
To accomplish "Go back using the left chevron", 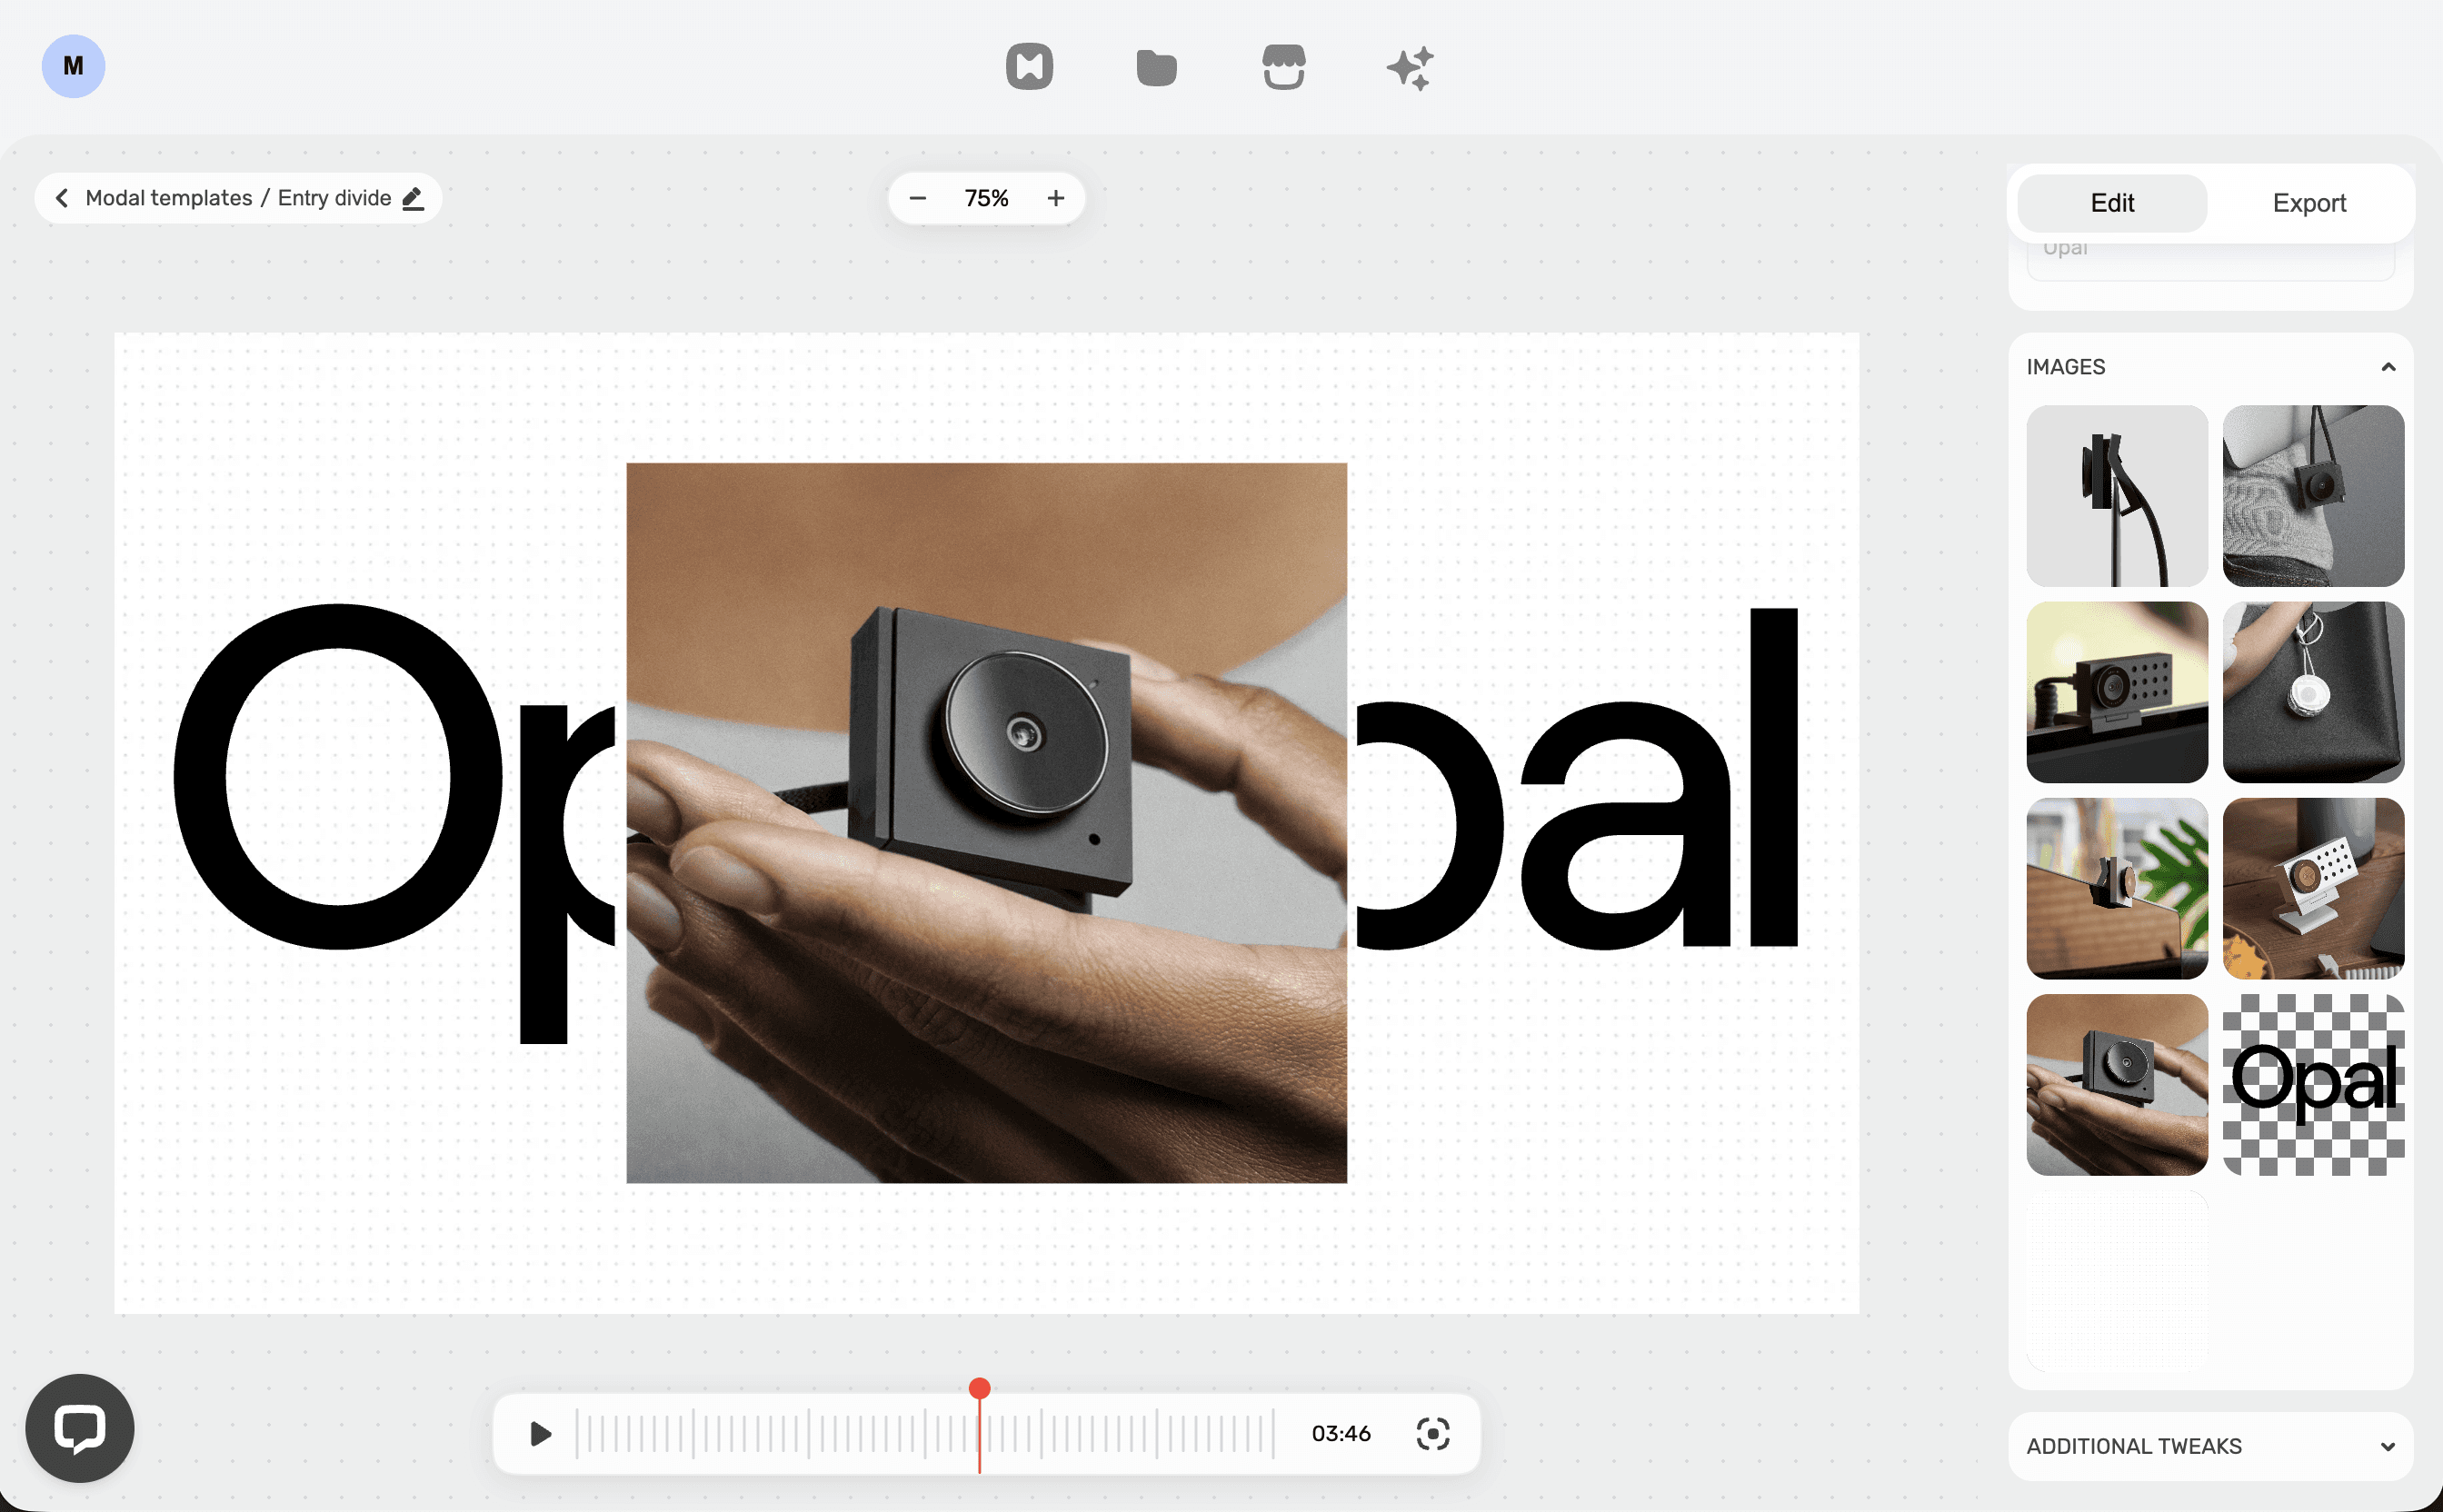I will coord(62,198).
